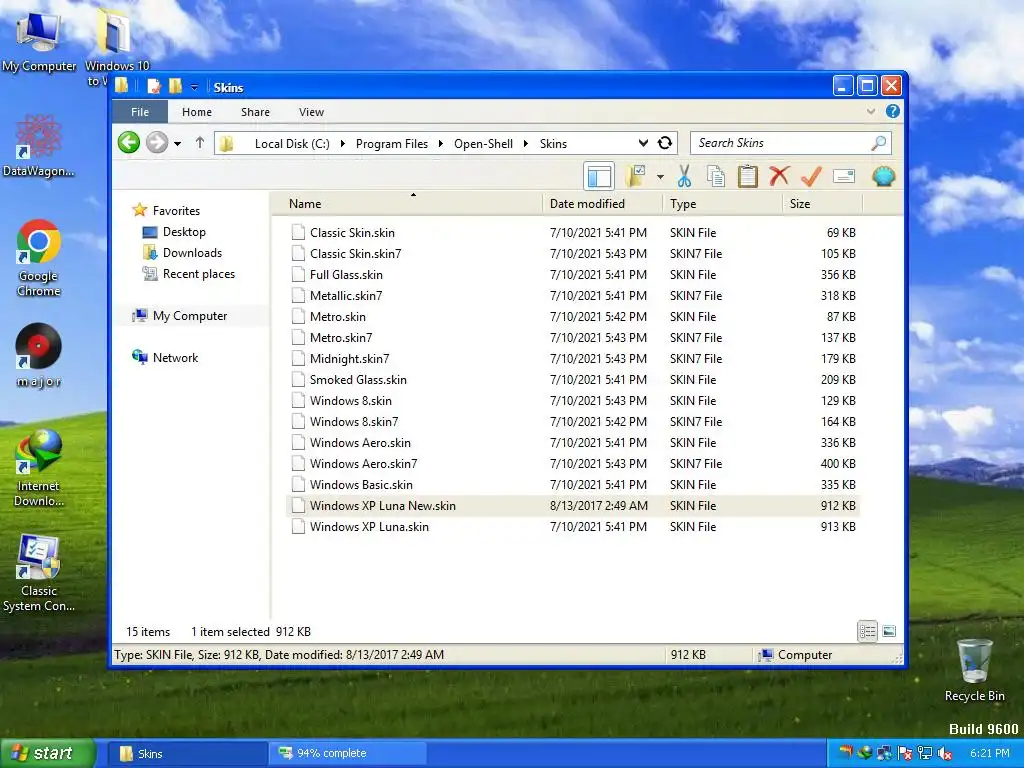Click Properties icon in title bar
Image resolution: width=1024 pixels, height=768 pixels.
(x=154, y=86)
